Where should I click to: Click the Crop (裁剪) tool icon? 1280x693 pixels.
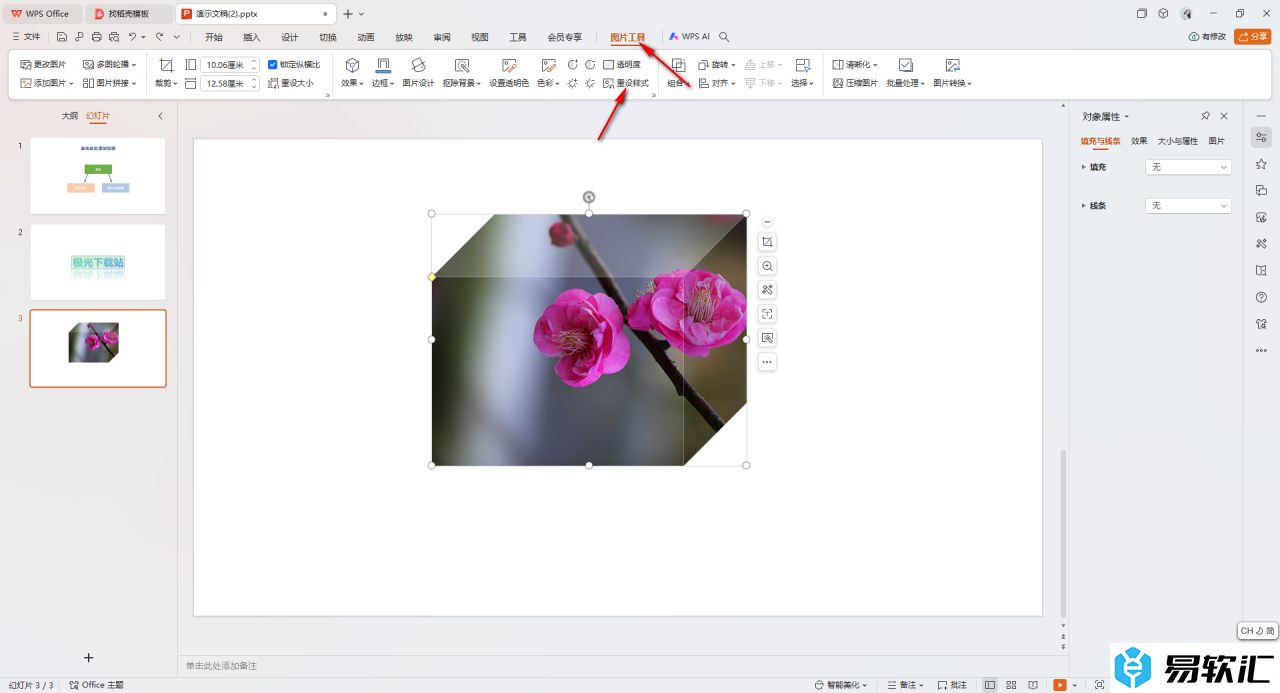pyautogui.click(x=166, y=65)
